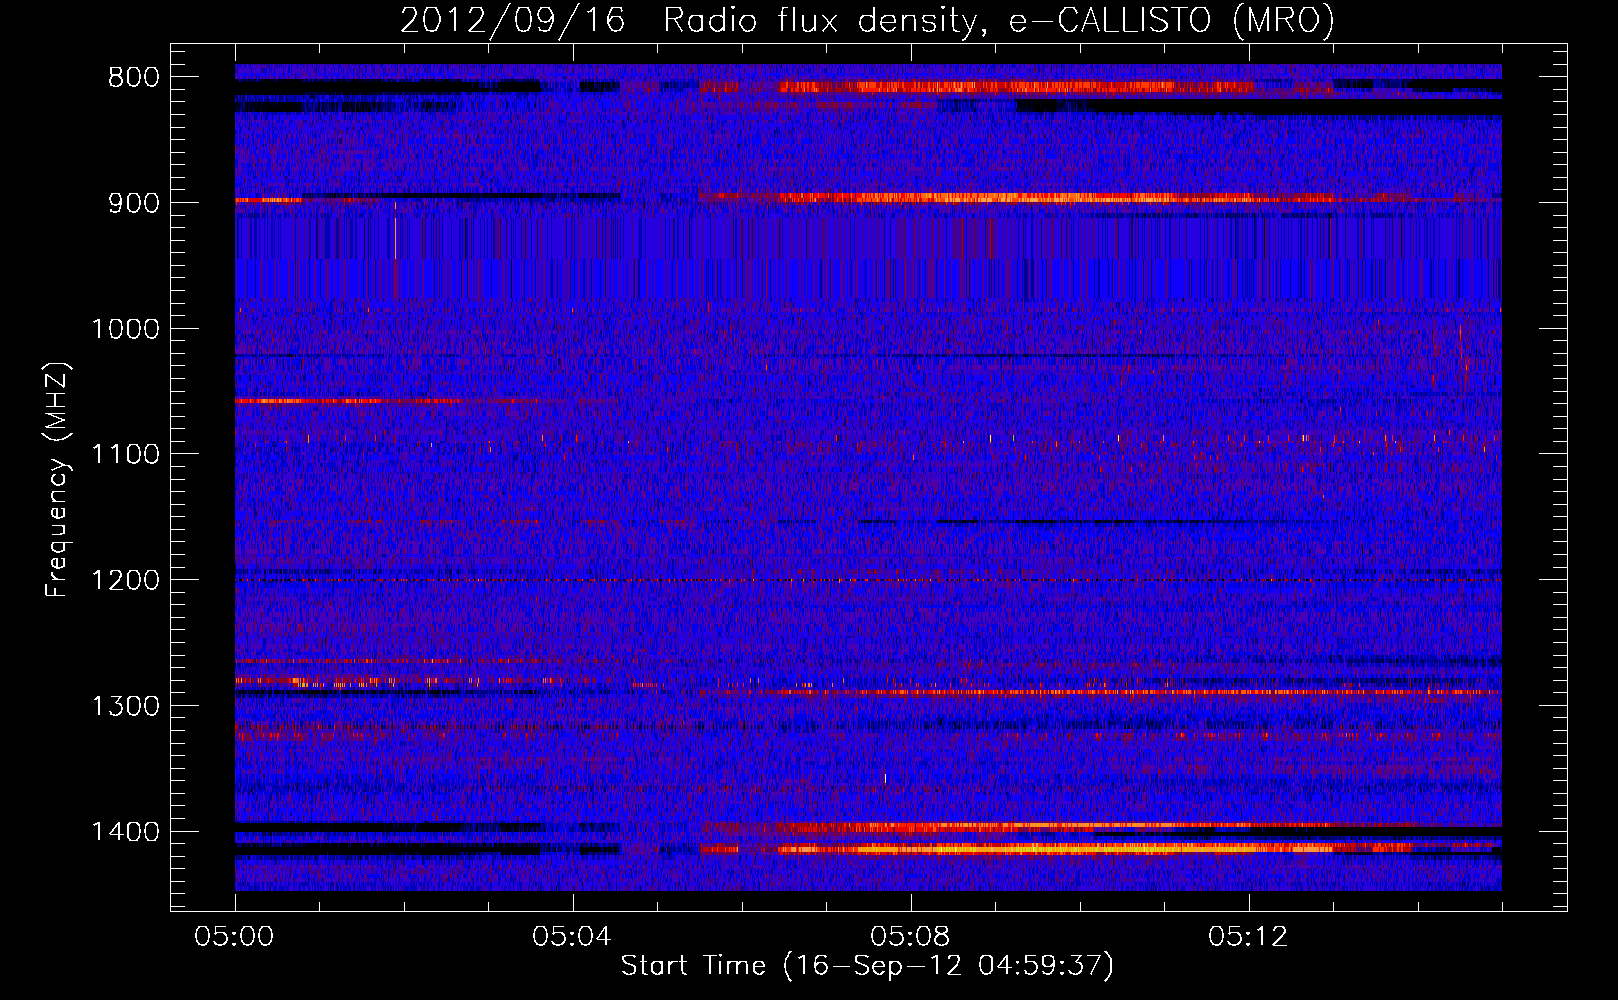Image resolution: width=1618 pixels, height=1000 pixels.
Task: Click the 05:04 time tick label
Action: 573,937
